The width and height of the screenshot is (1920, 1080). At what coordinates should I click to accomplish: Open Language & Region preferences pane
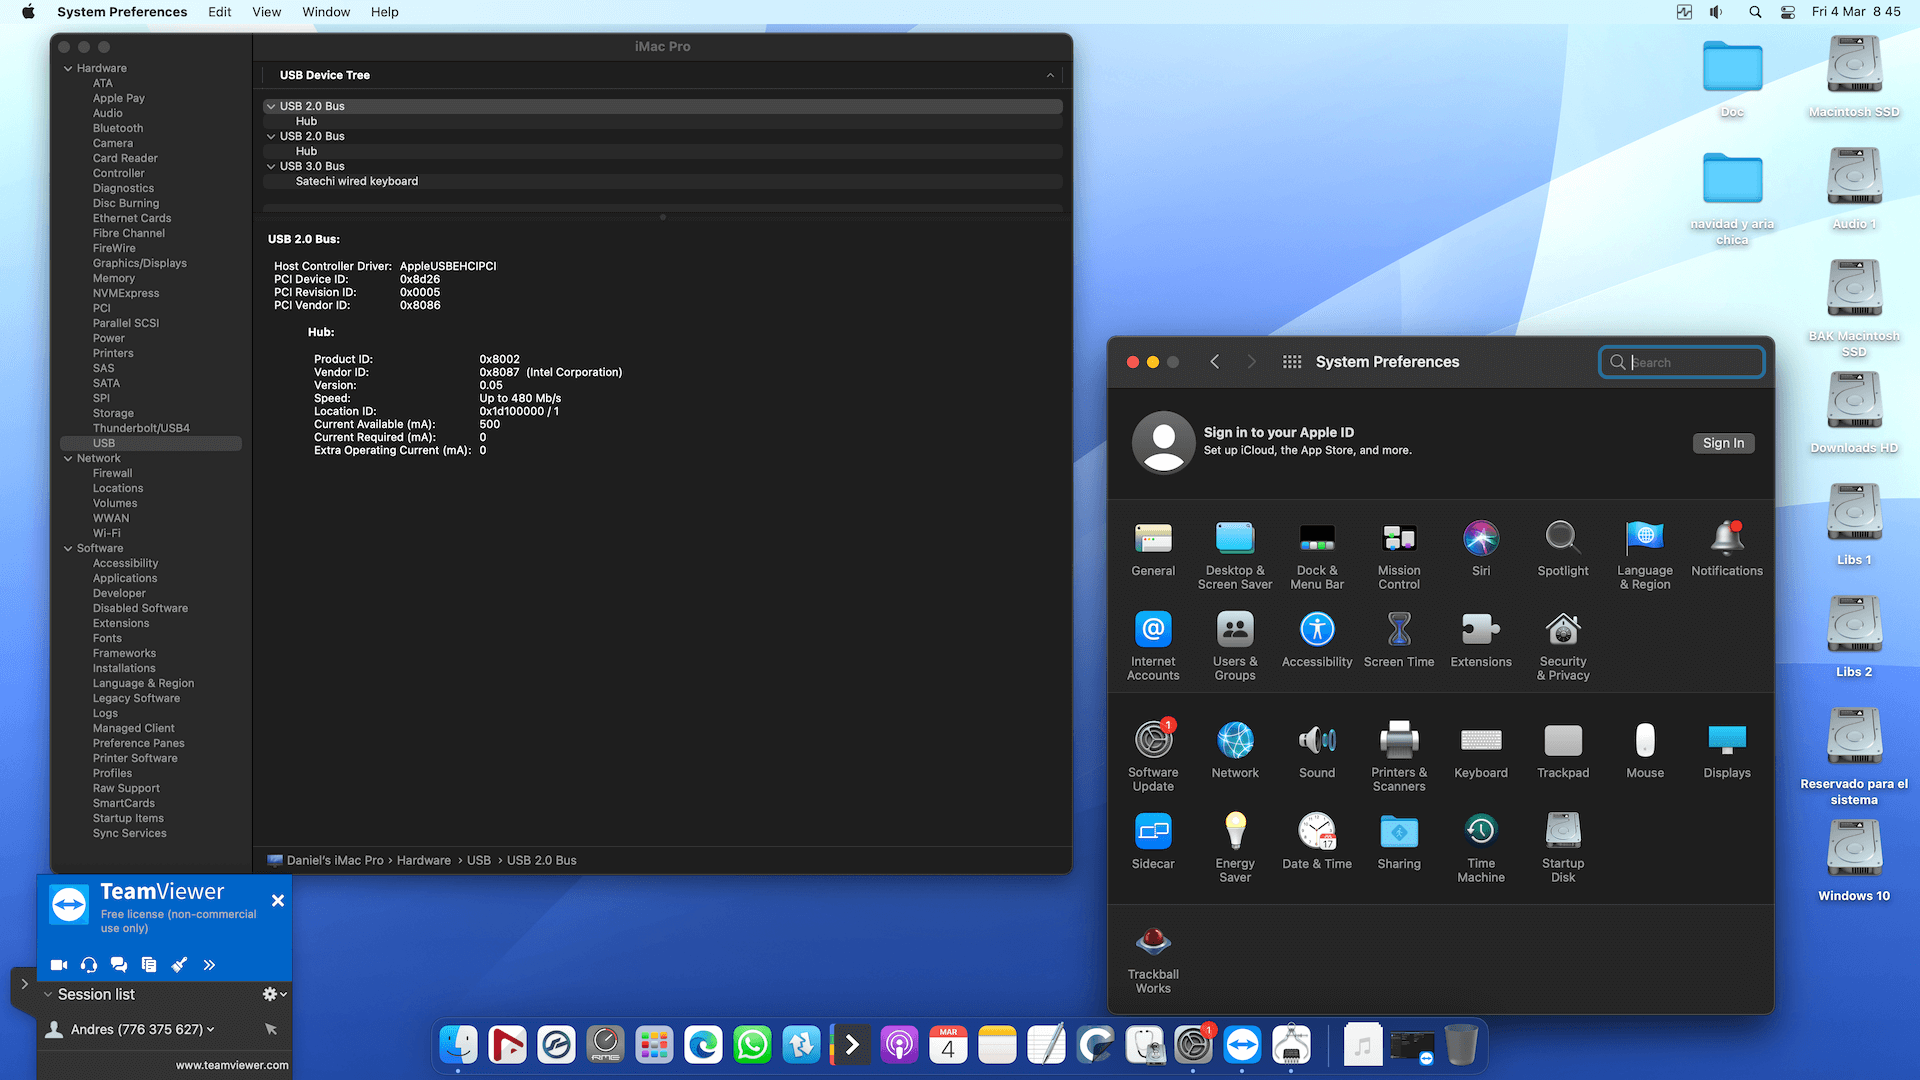[1645, 555]
